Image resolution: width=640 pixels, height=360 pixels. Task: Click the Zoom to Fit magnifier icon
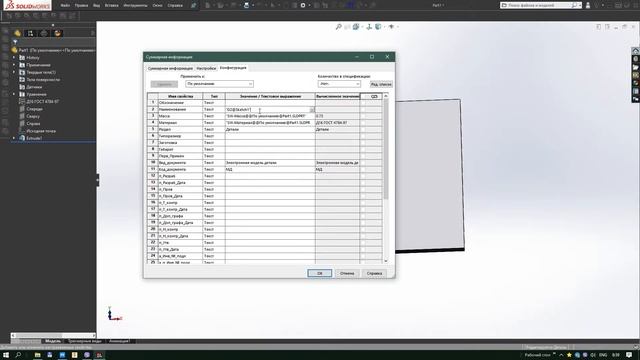coord(338,27)
